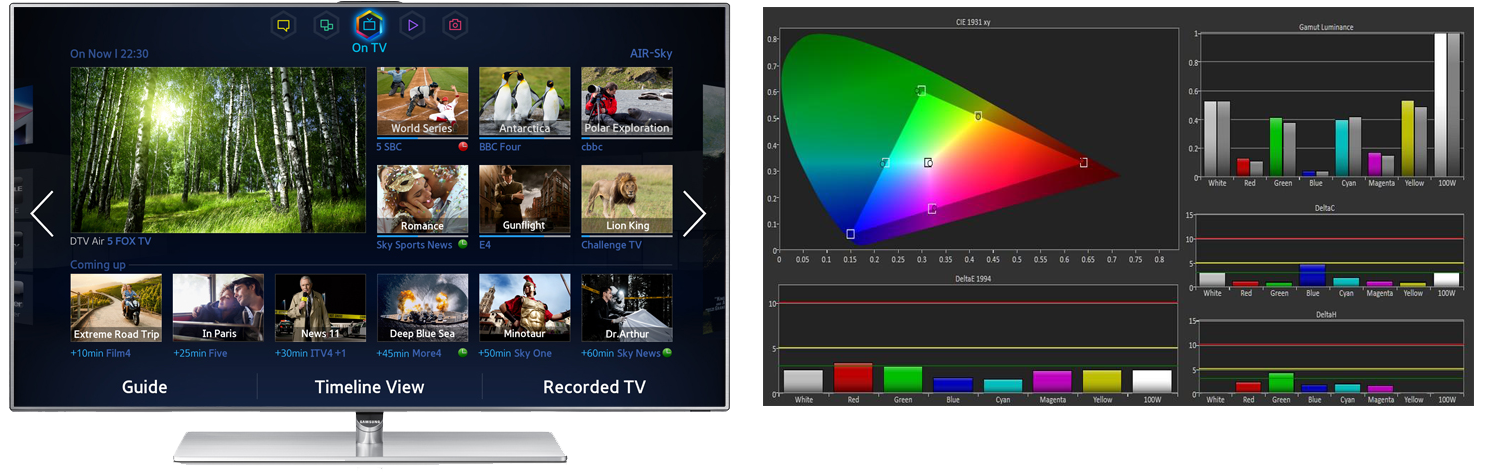This screenshot has height=473, width=1496.
Task: Click the right navigation arrow
Action: click(x=694, y=213)
